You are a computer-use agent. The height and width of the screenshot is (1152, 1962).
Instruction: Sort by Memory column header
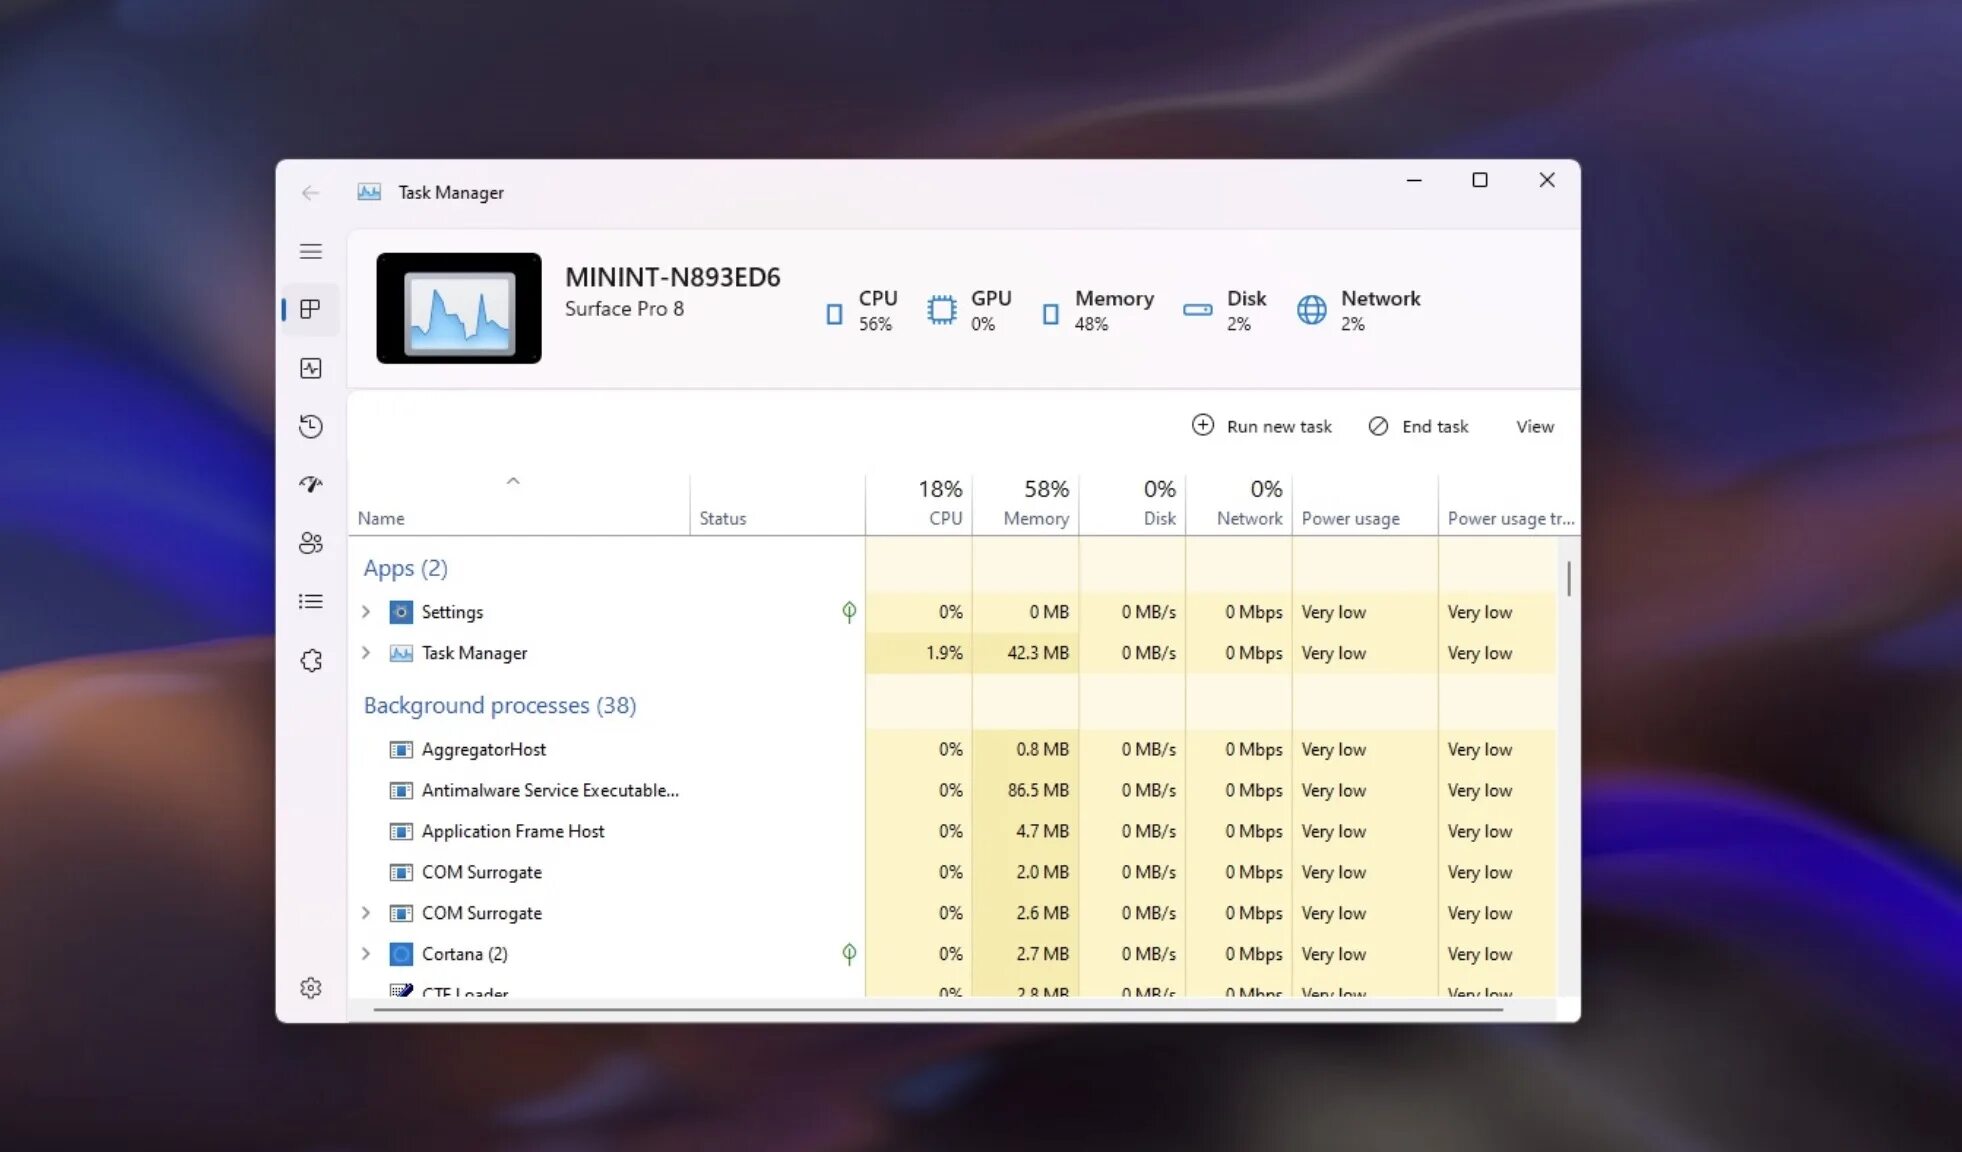pos(1035,518)
